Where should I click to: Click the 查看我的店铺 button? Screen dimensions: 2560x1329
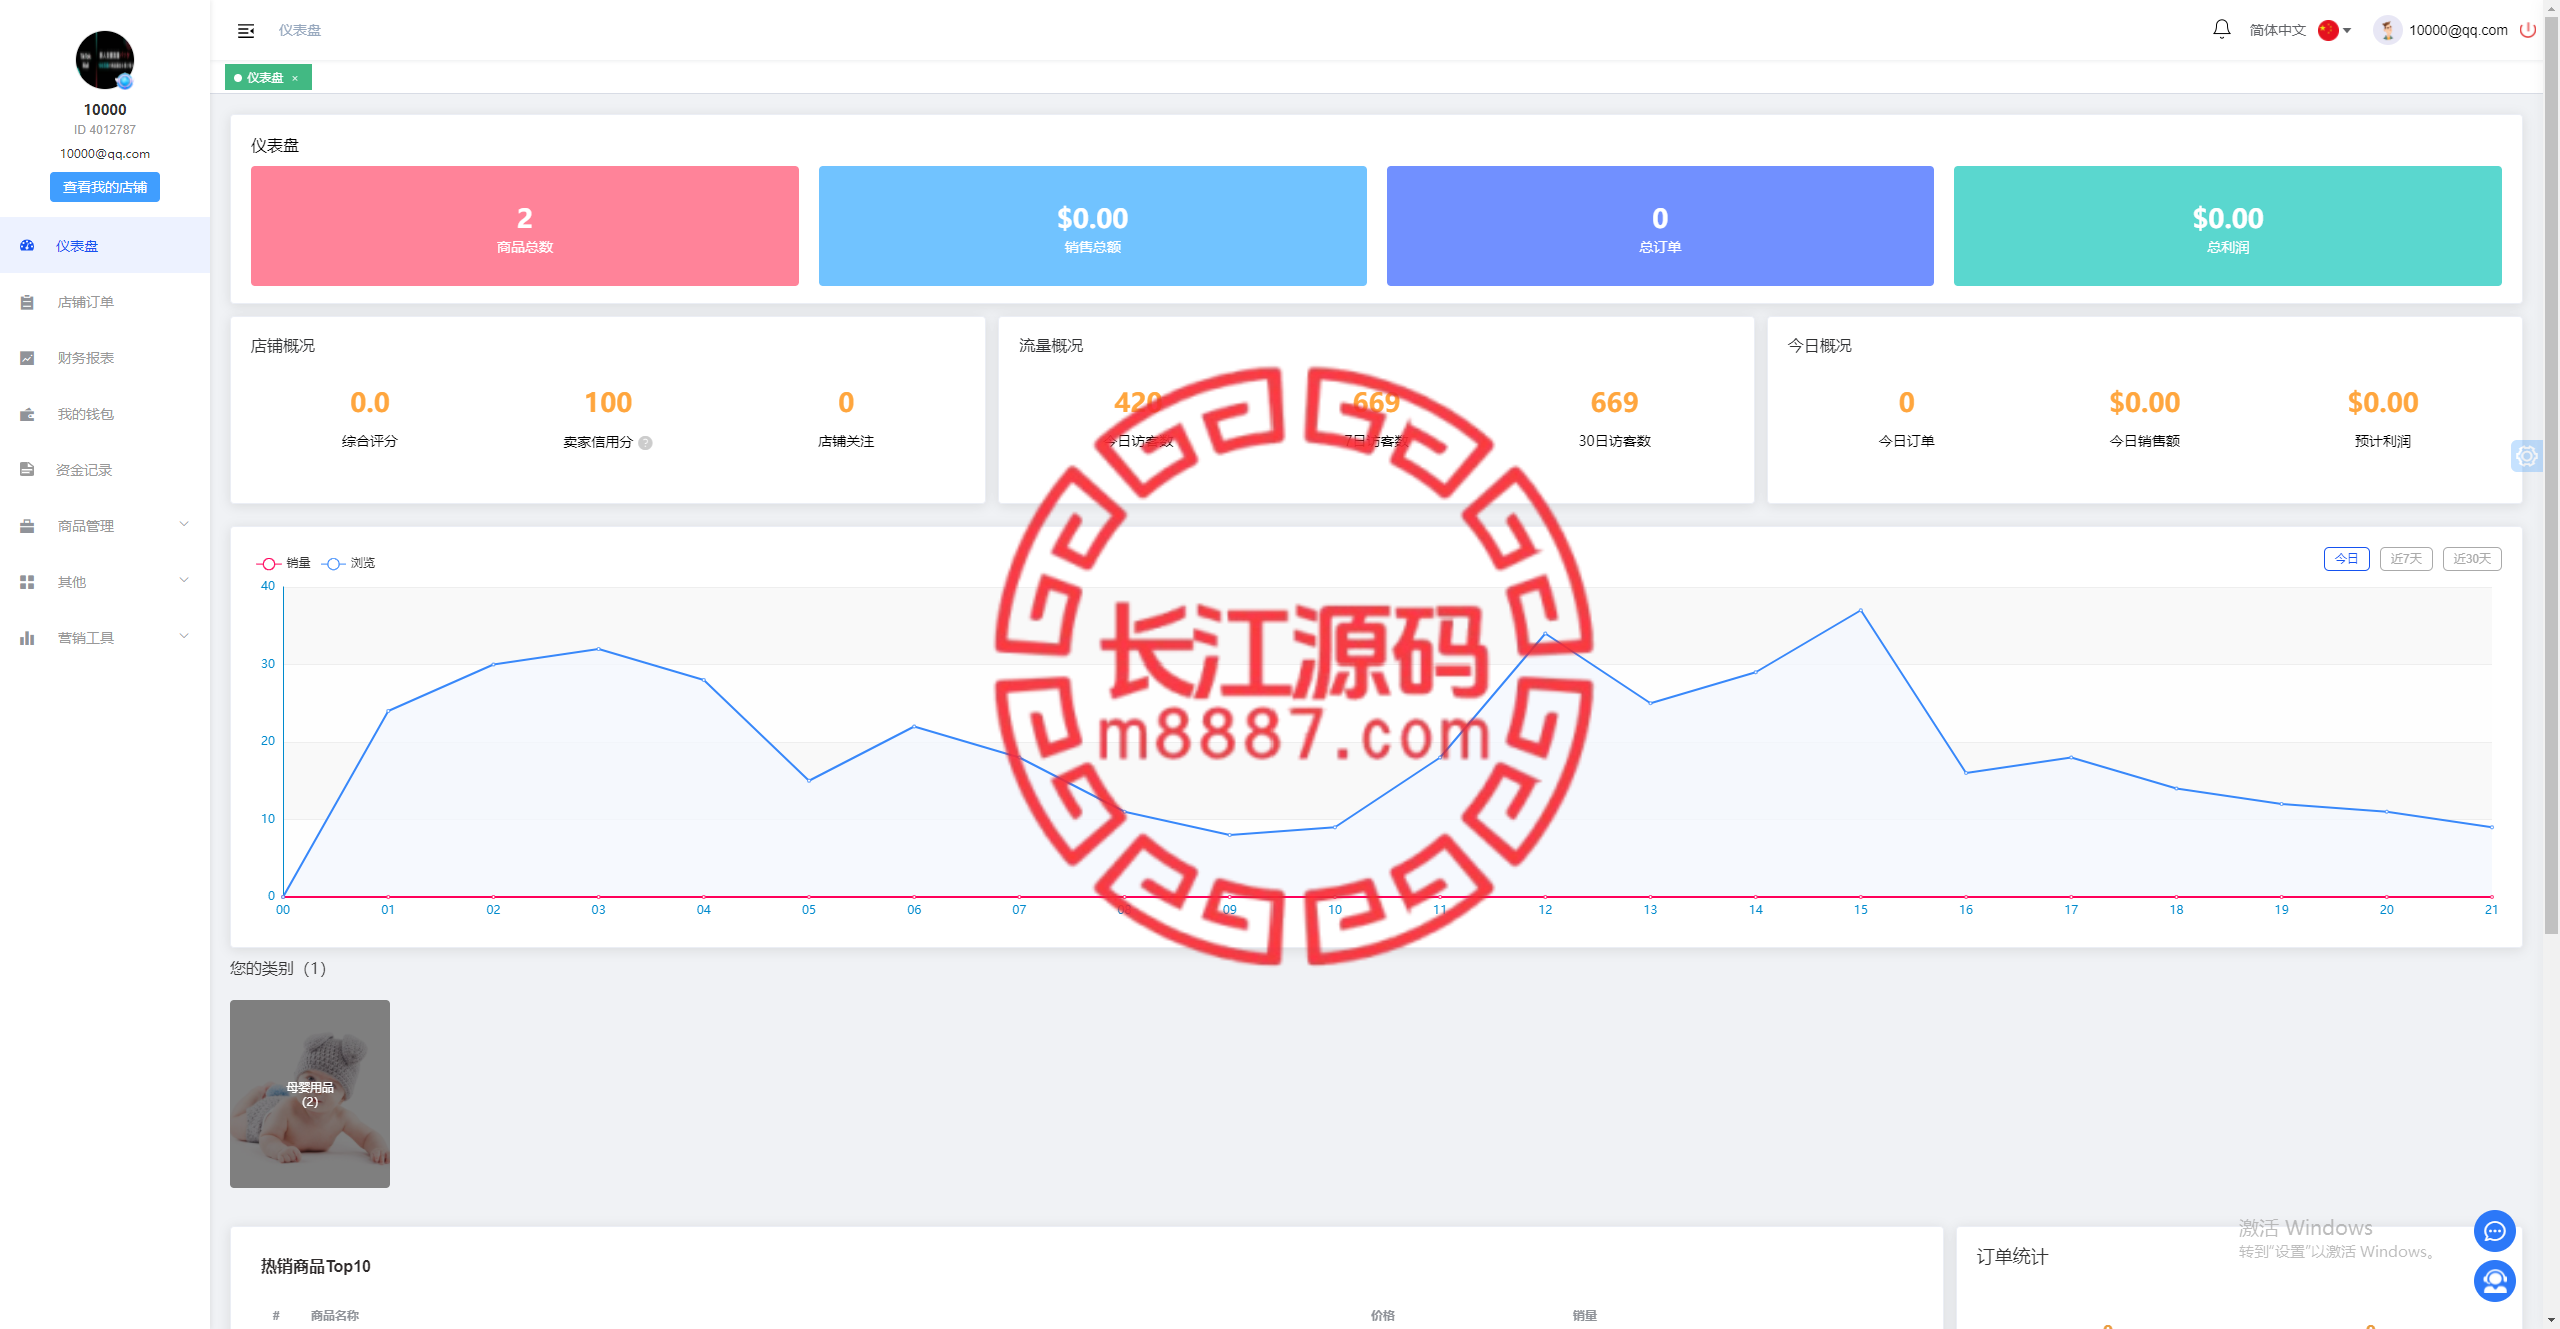(x=105, y=187)
